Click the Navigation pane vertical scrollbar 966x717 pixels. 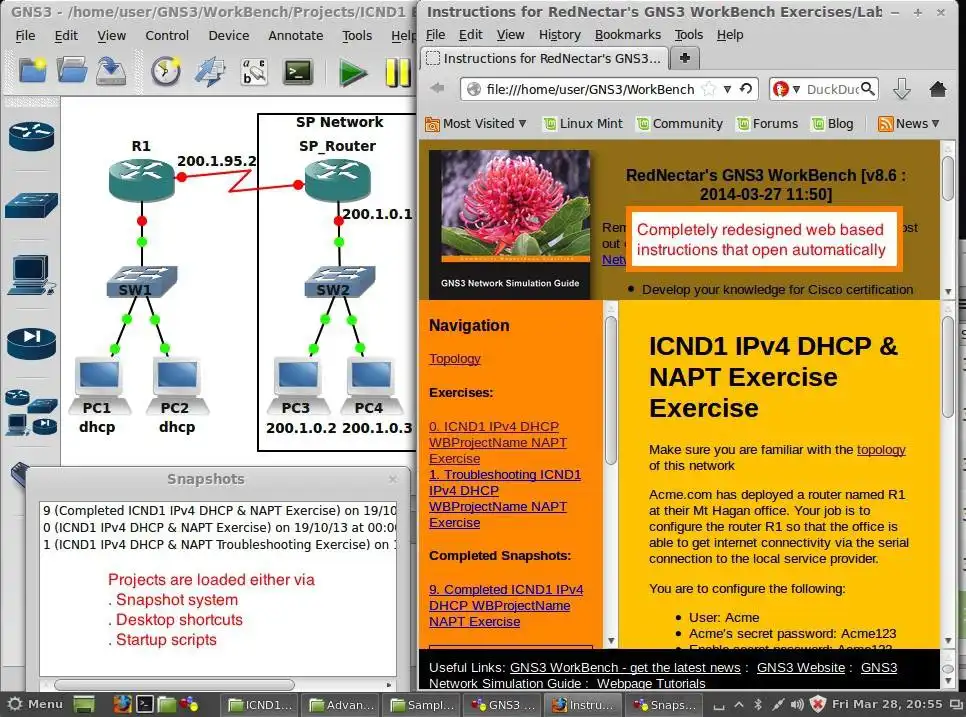click(611, 391)
